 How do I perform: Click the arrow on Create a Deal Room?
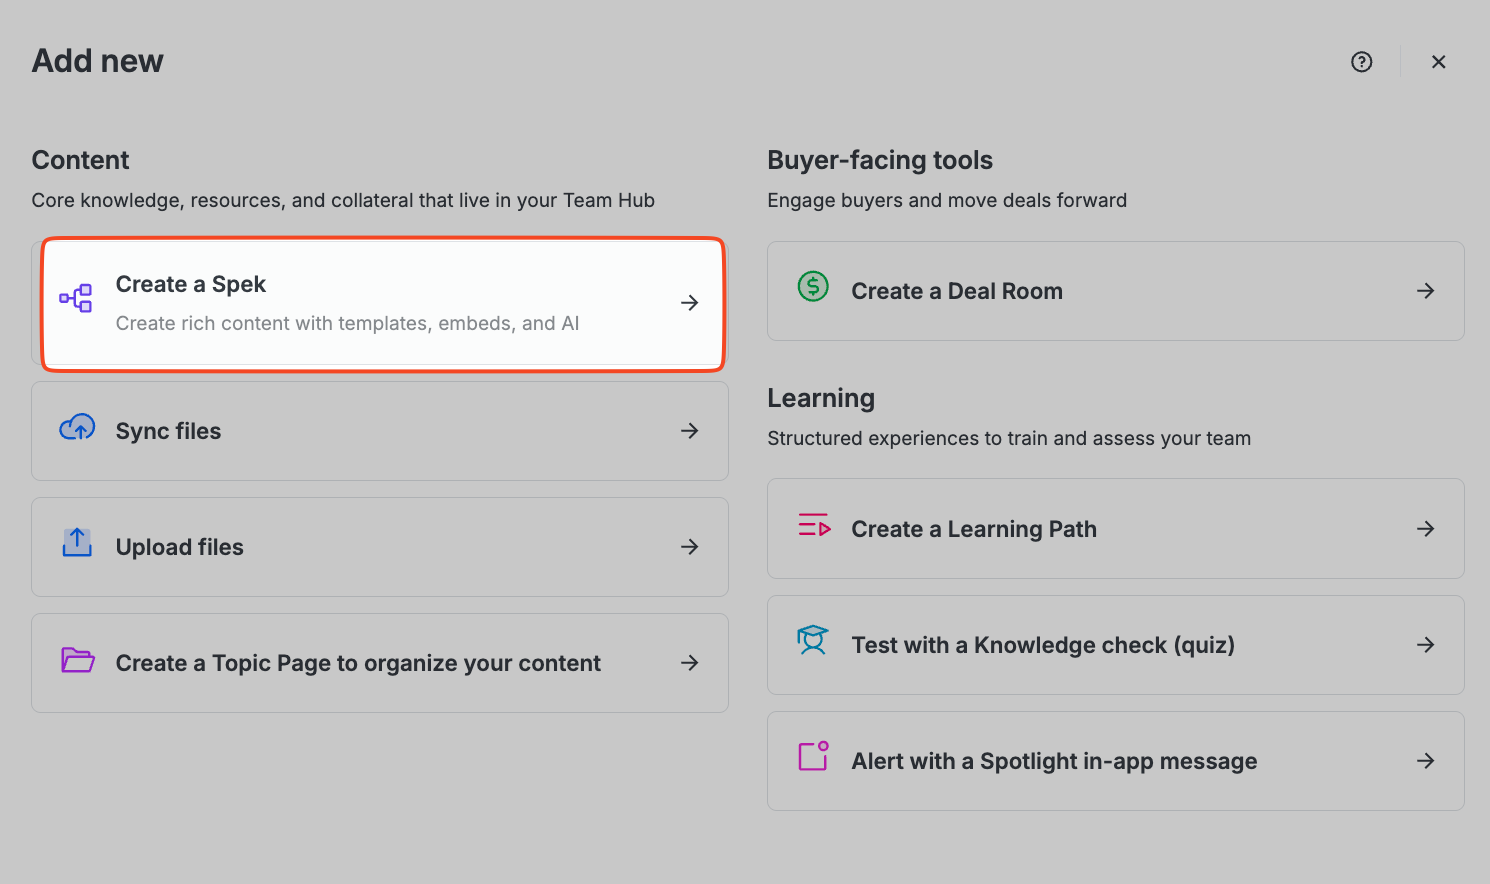(x=1426, y=291)
